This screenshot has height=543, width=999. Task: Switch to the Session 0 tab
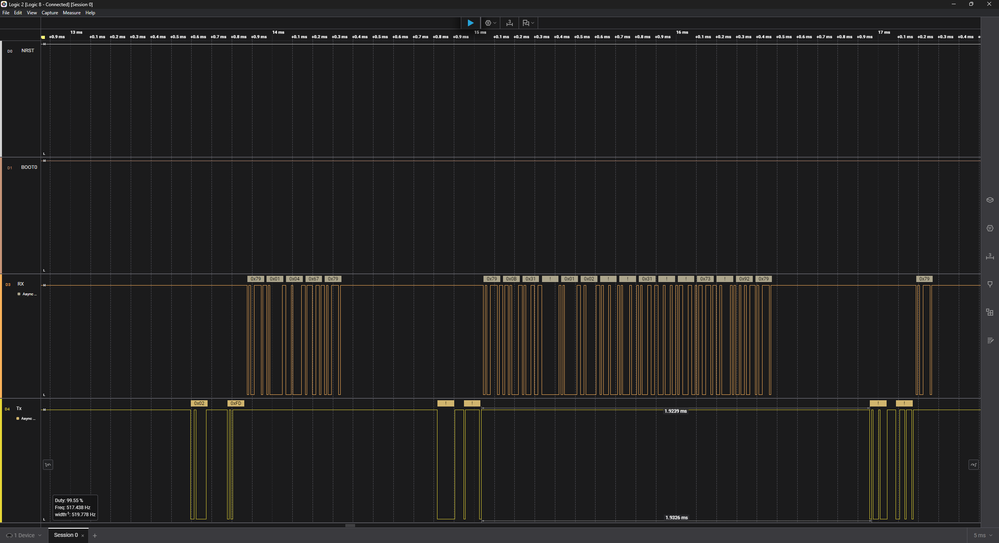(65, 535)
